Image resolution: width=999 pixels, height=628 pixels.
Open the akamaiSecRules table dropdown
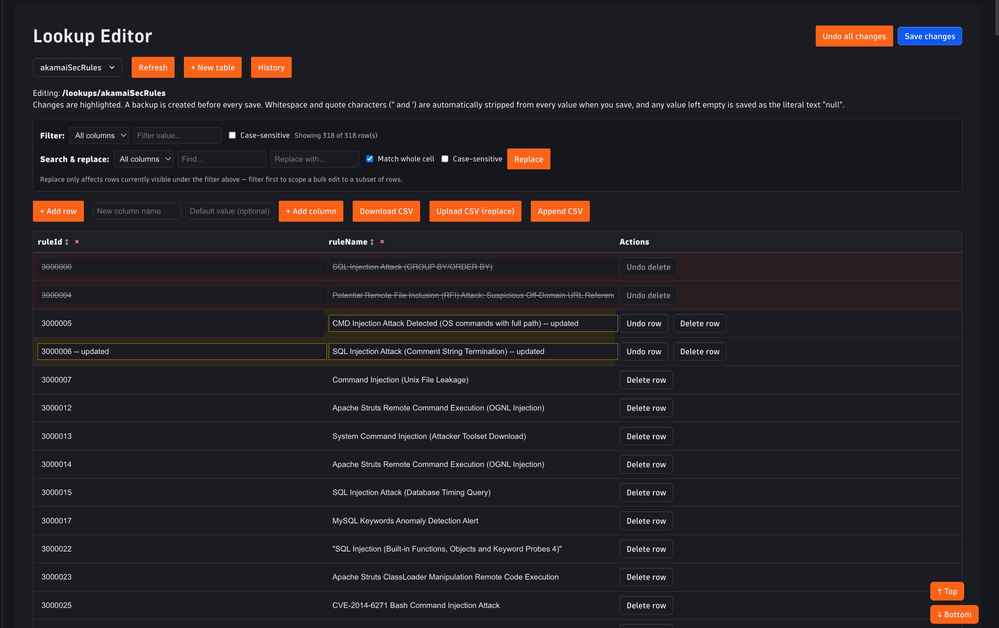click(x=77, y=68)
